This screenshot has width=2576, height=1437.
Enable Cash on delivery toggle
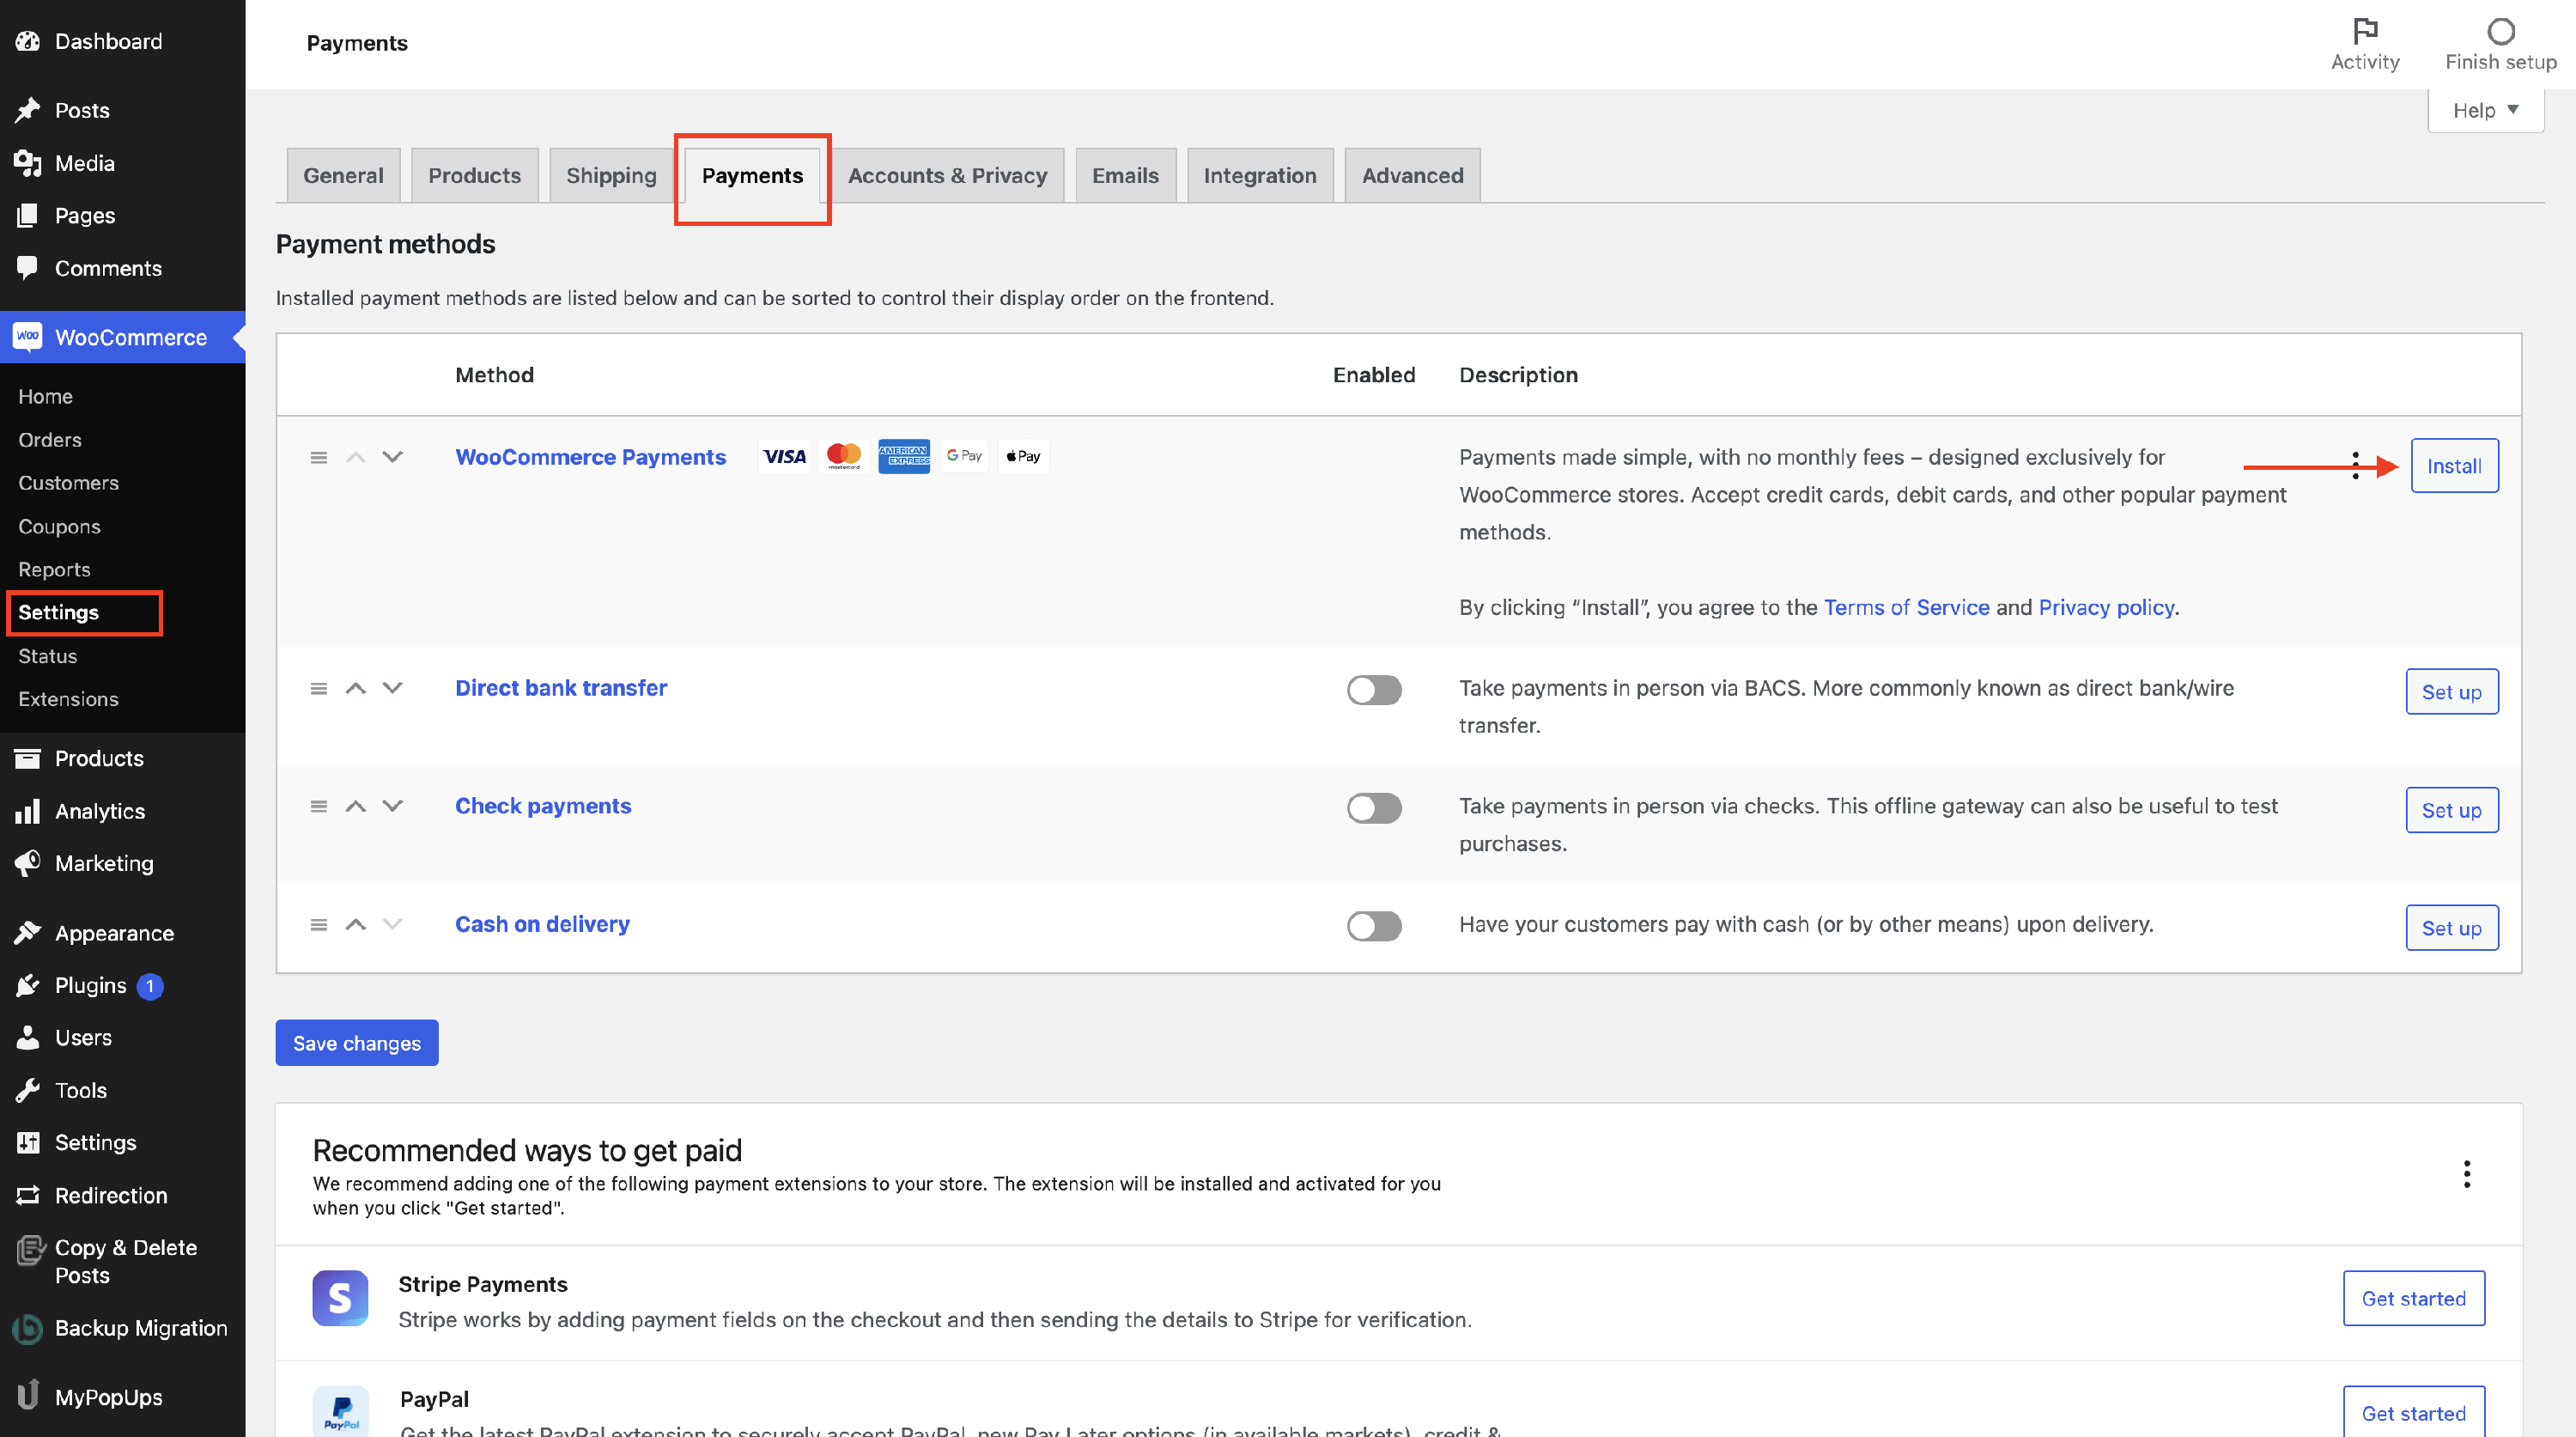[1373, 925]
